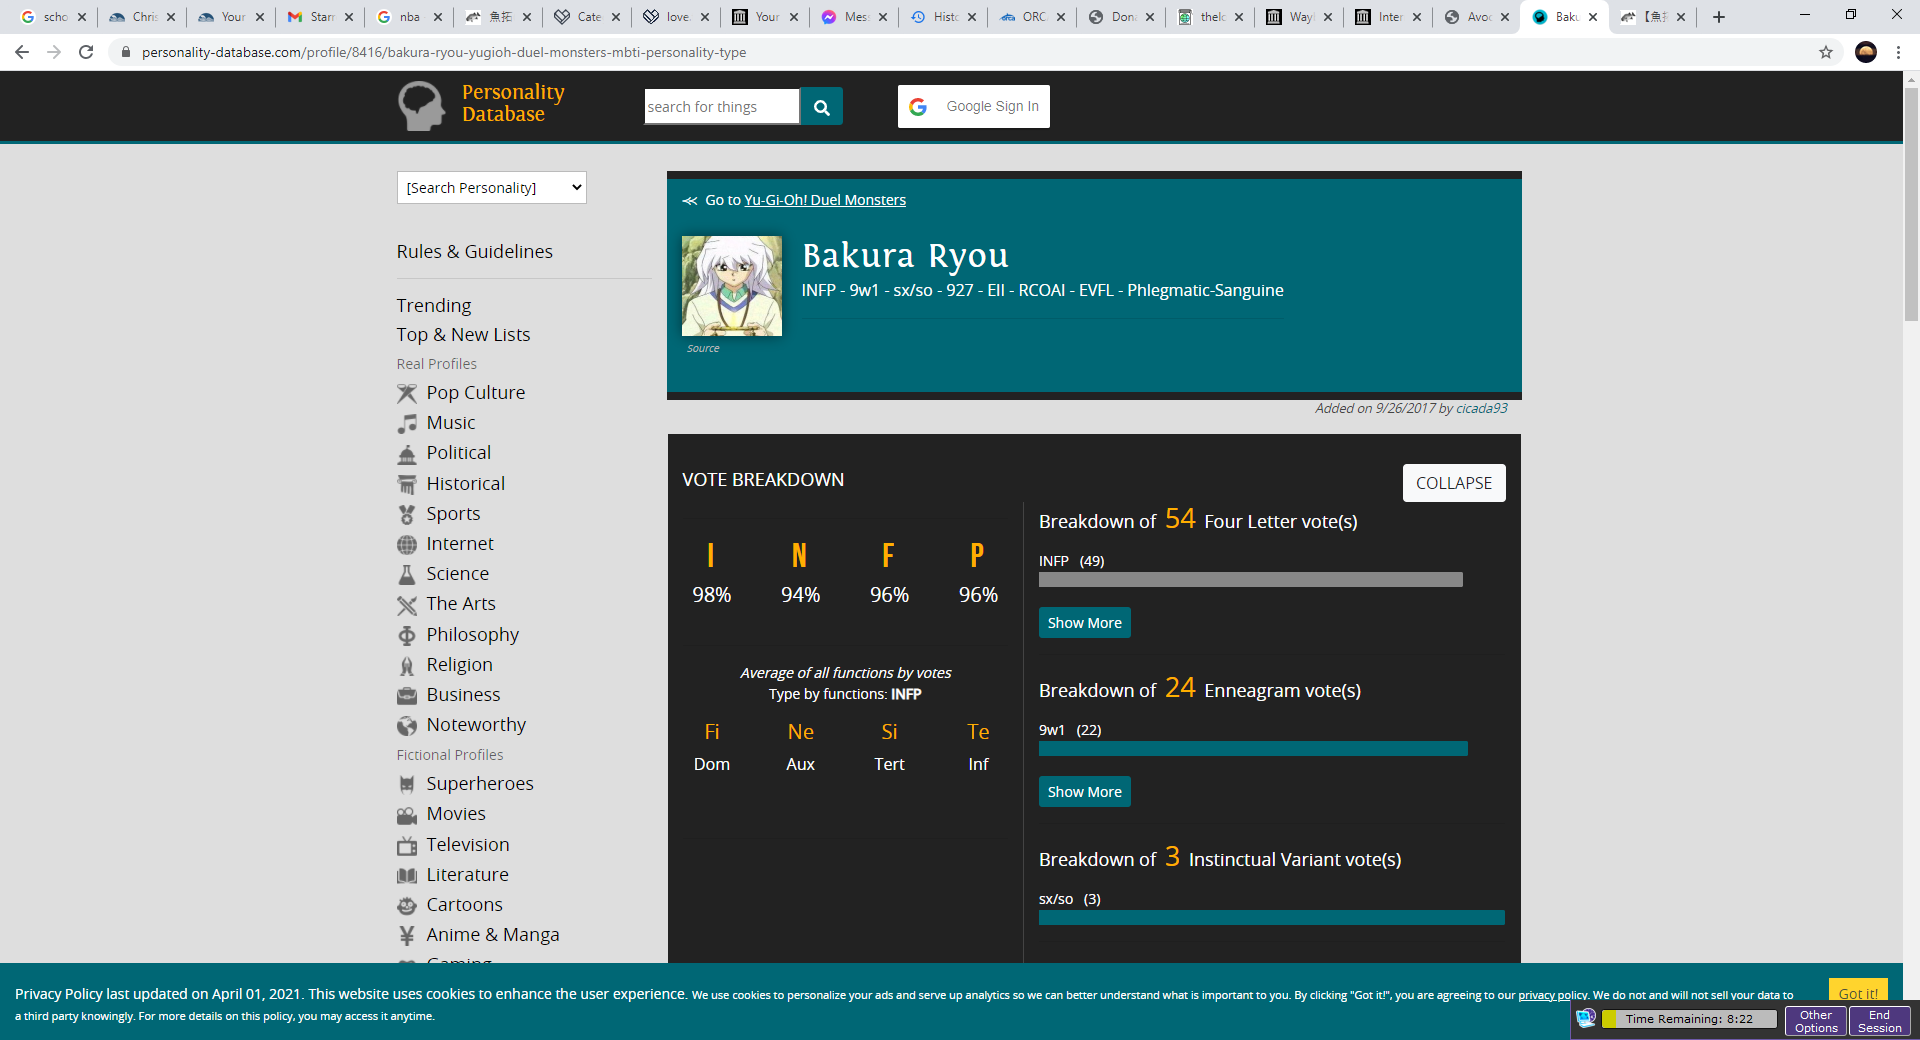Click the sx/so vote bar
The width and height of the screenshot is (1920, 1040).
[x=1272, y=918]
